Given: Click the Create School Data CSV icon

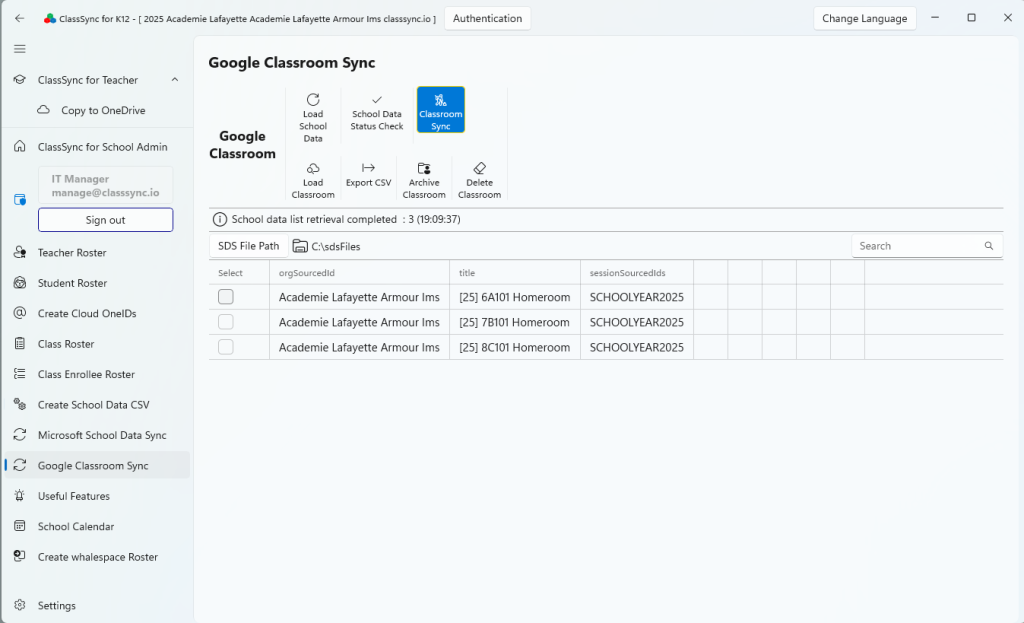Looking at the screenshot, I should coord(20,405).
